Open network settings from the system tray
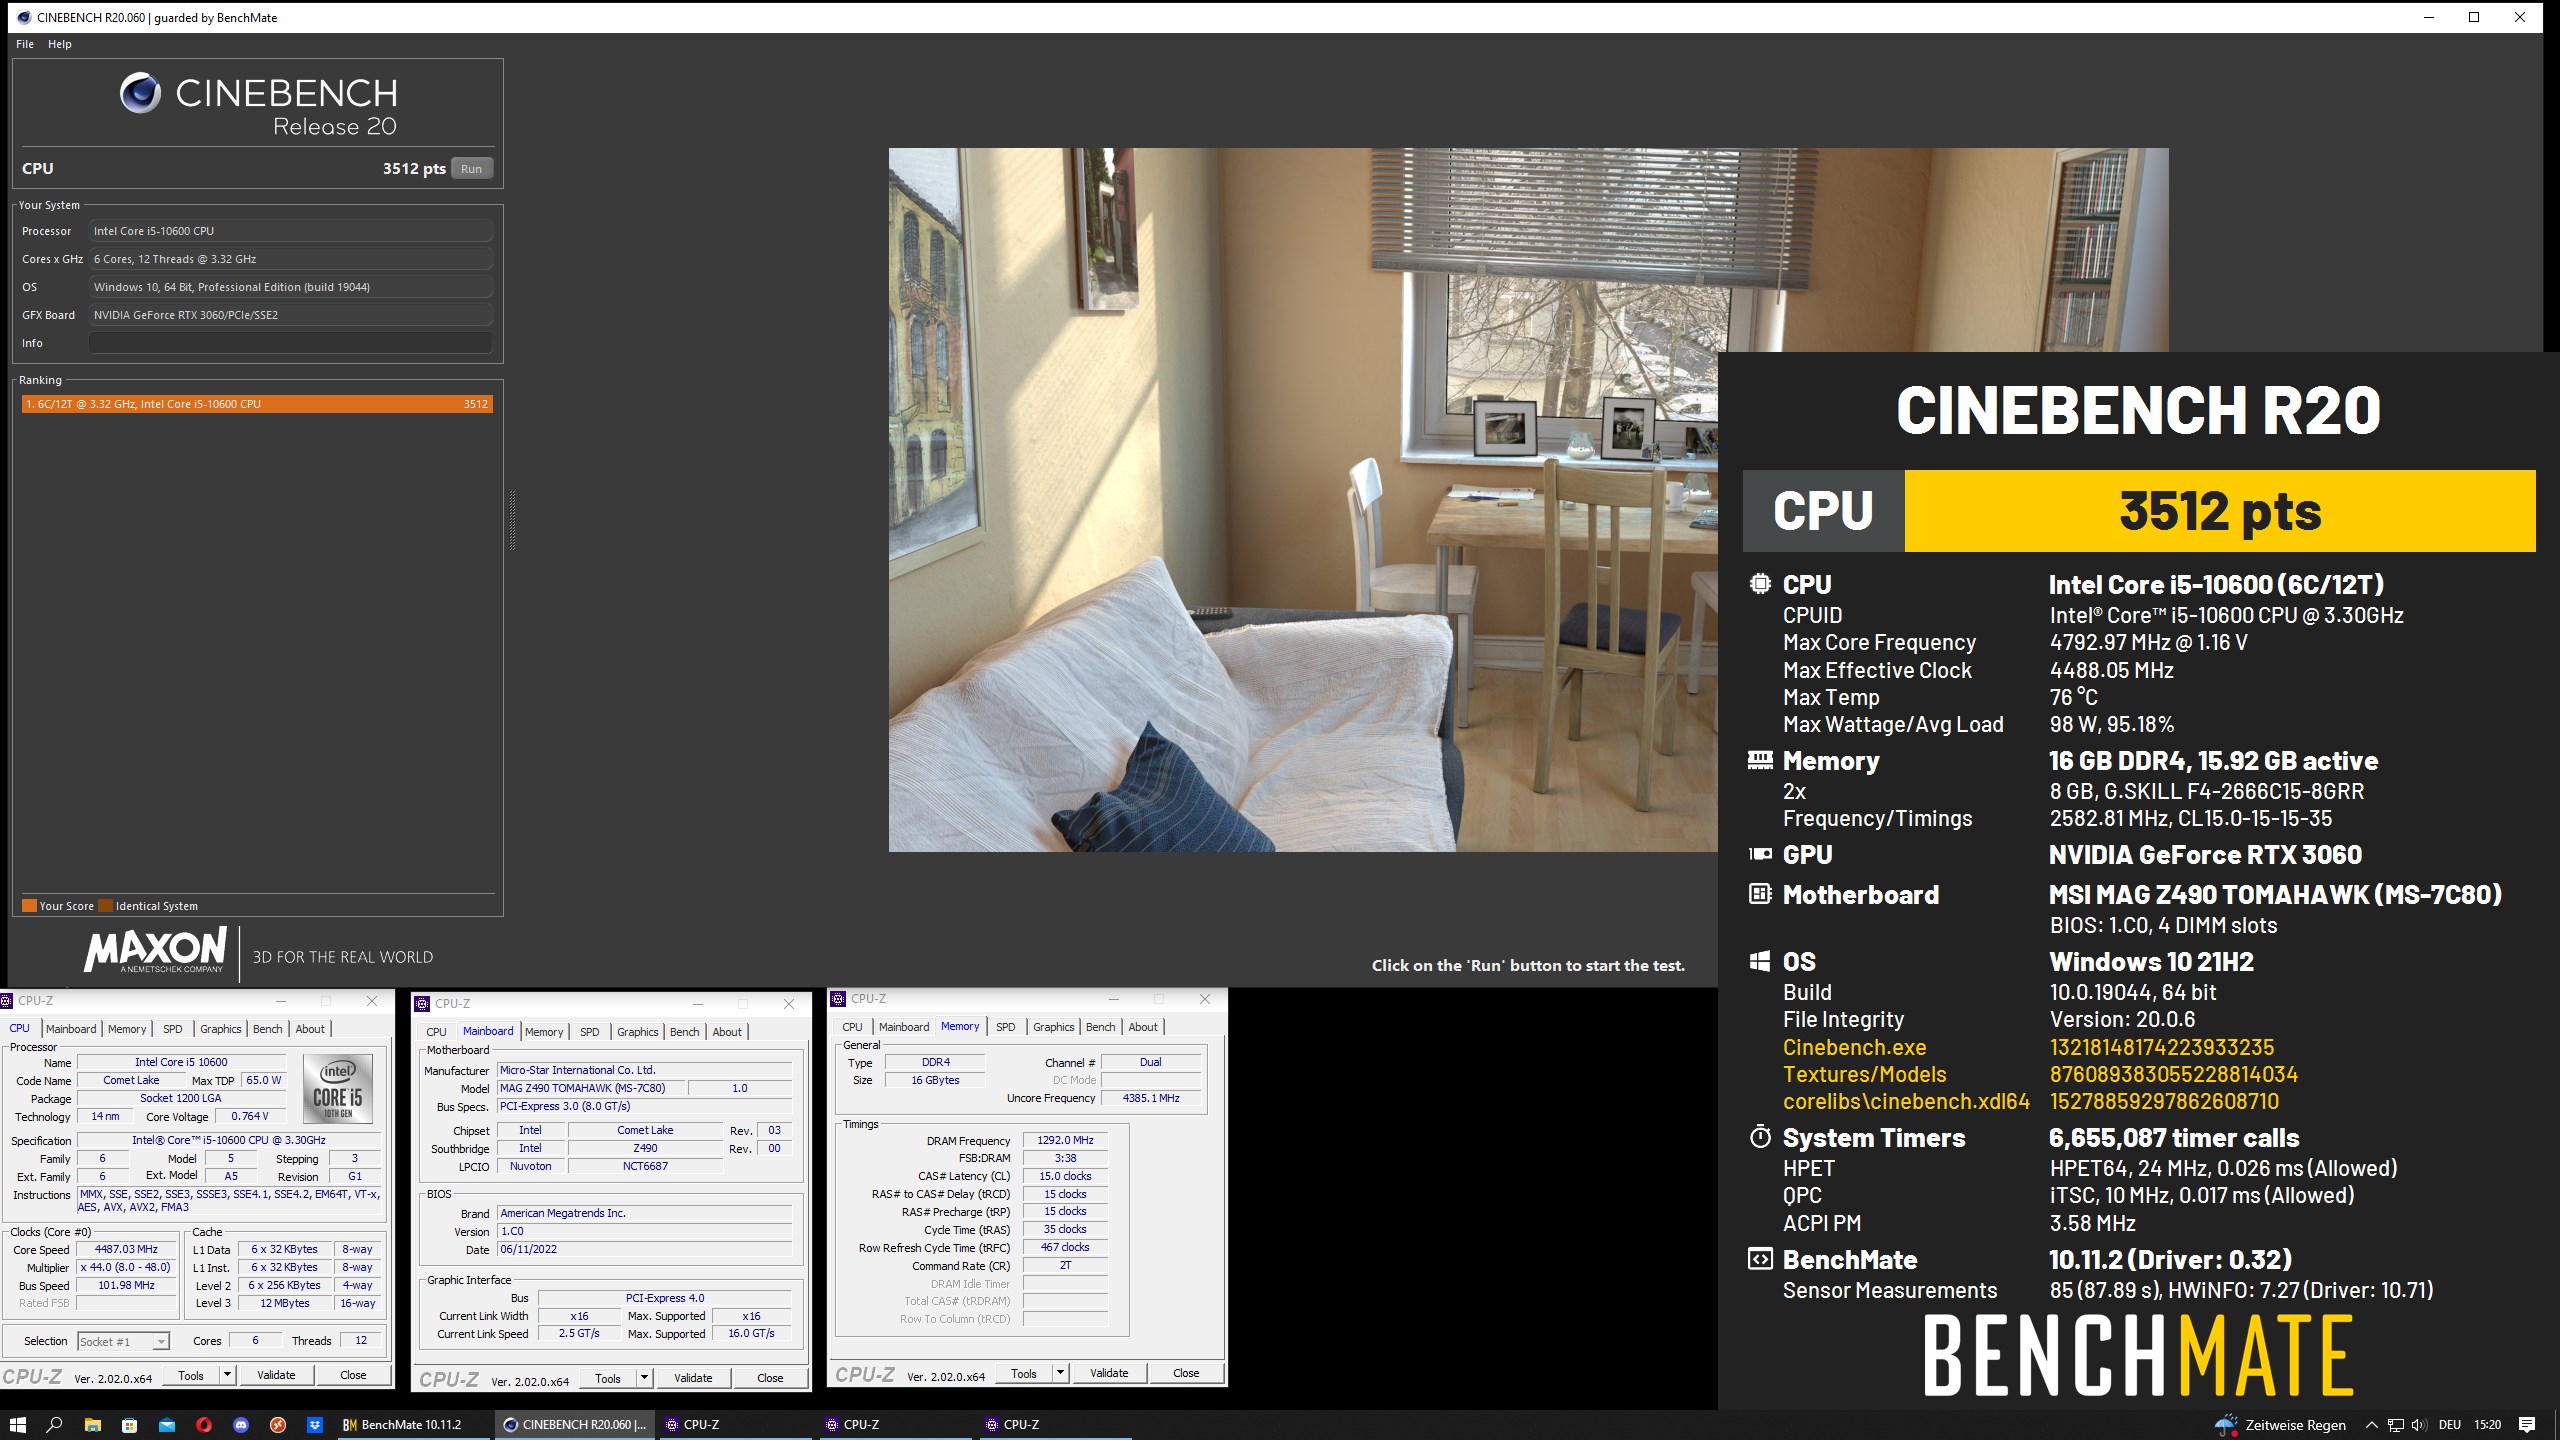 click(2395, 1425)
